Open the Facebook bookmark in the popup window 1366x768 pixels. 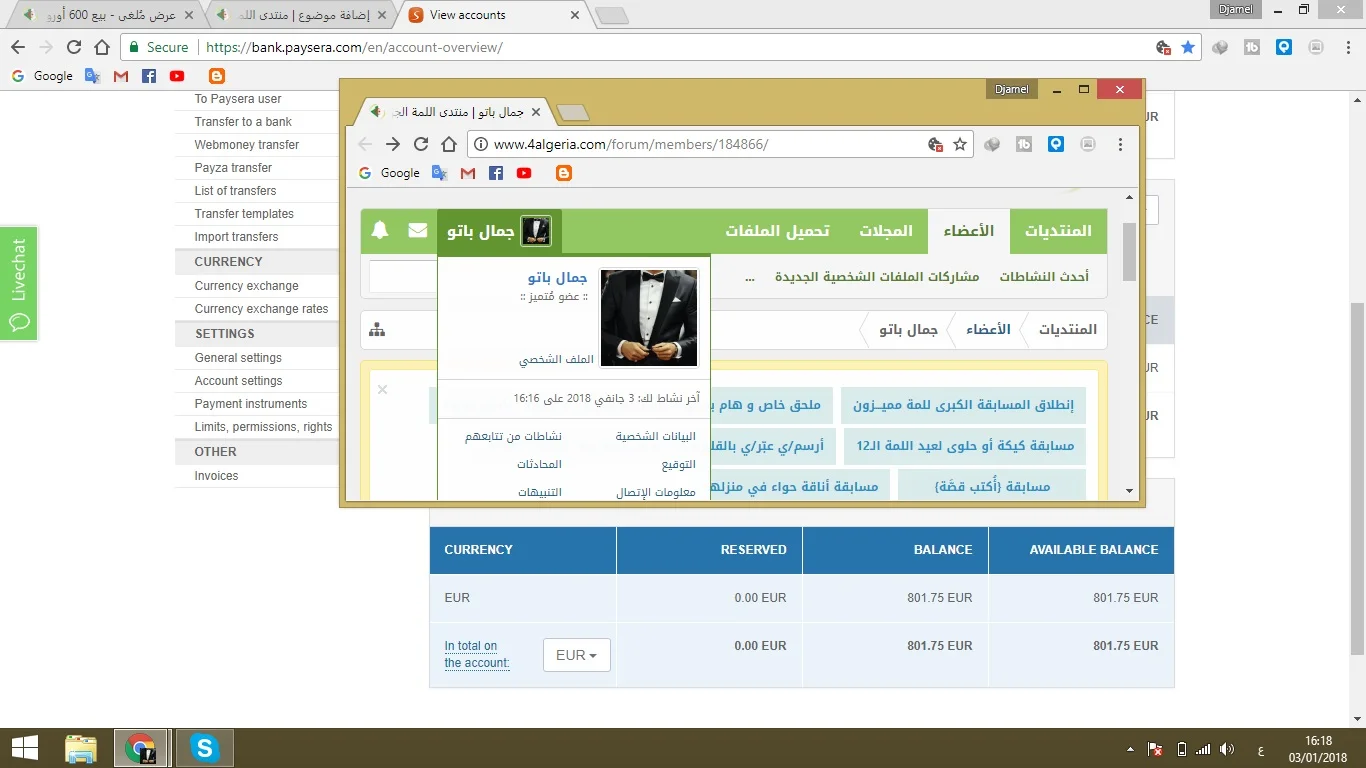coord(496,173)
